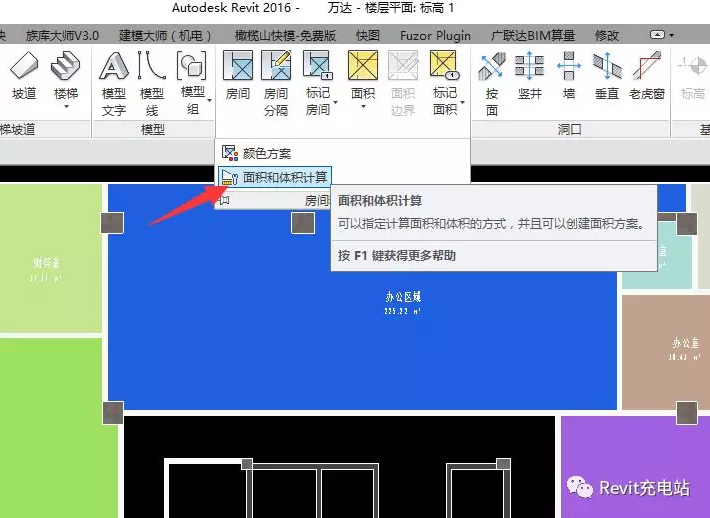
Task: Open the 面积 dropdown arrow
Action: [x=363, y=107]
